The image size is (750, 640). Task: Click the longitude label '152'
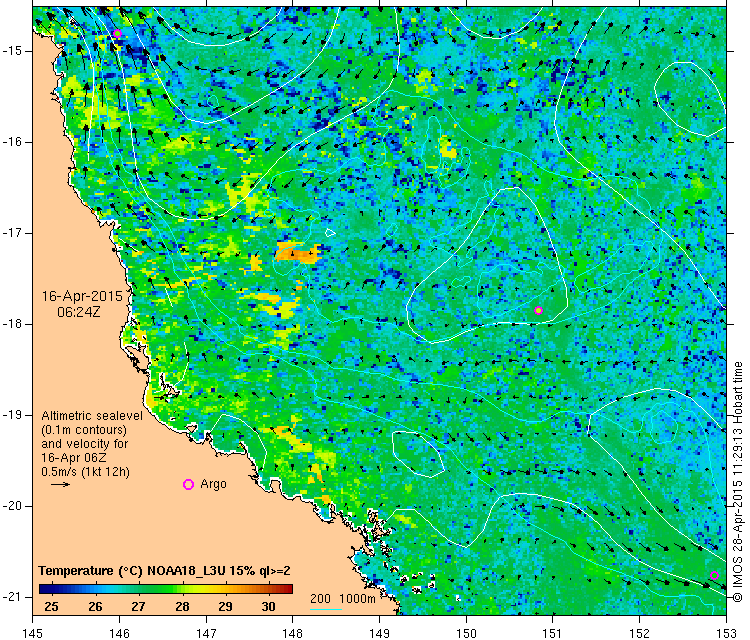640,633
